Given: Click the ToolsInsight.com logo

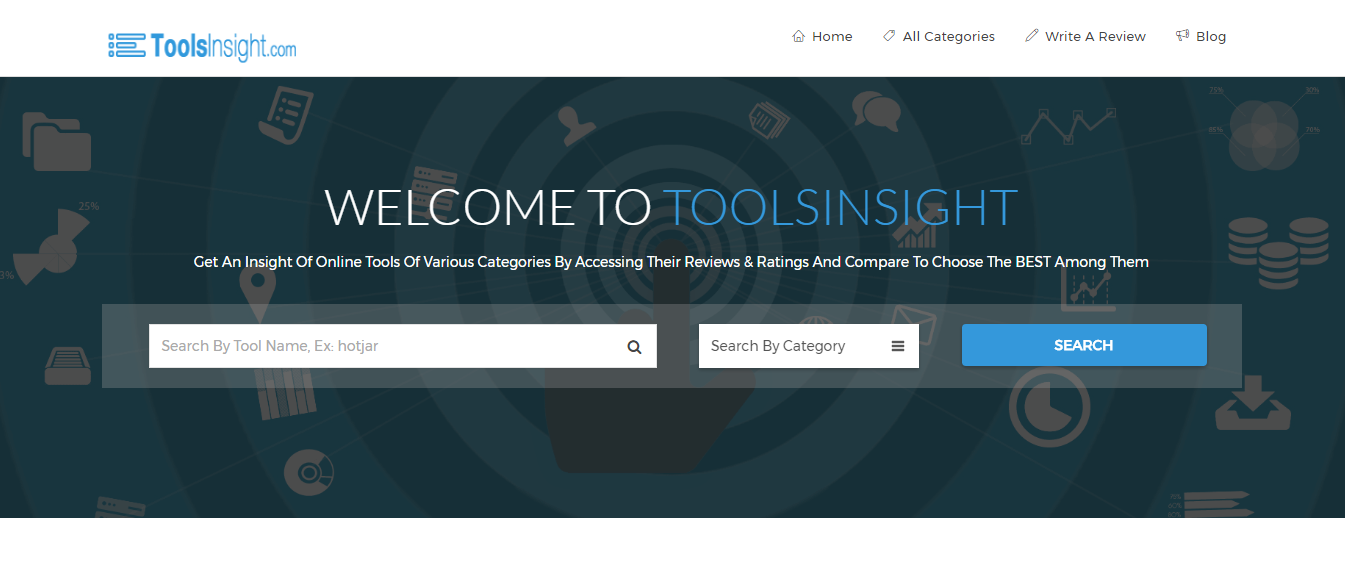Looking at the screenshot, I should point(202,46).
